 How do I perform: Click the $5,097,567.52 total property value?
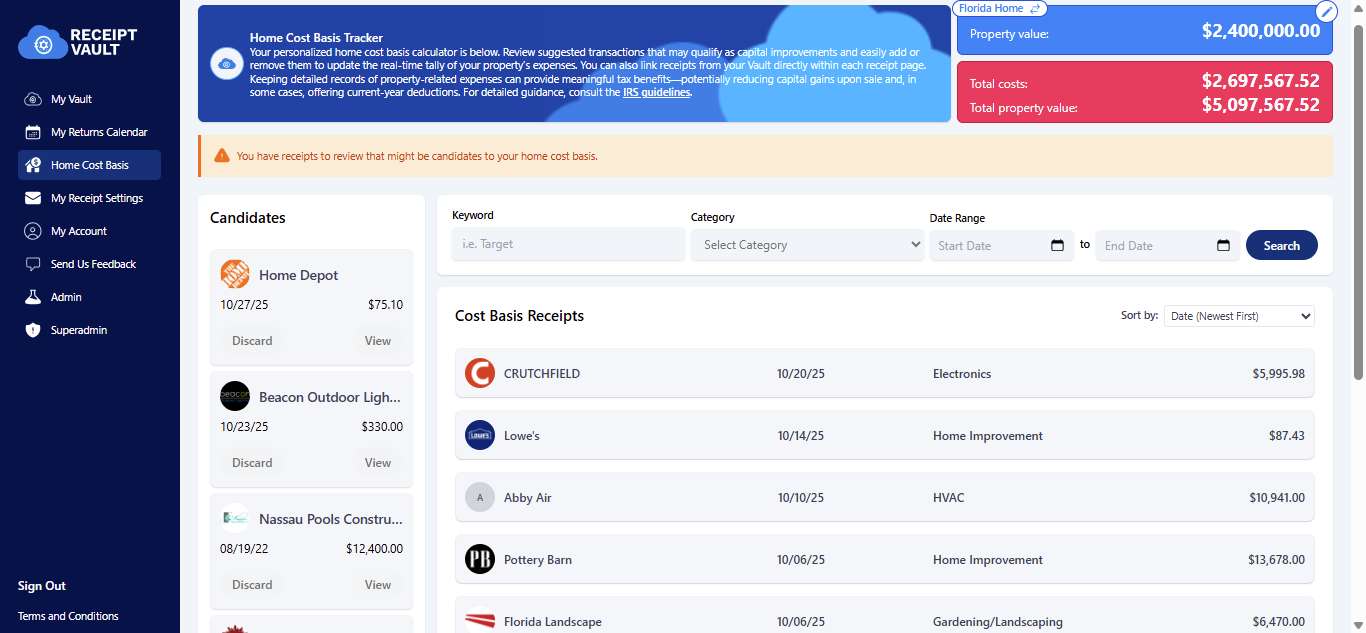tap(1260, 105)
